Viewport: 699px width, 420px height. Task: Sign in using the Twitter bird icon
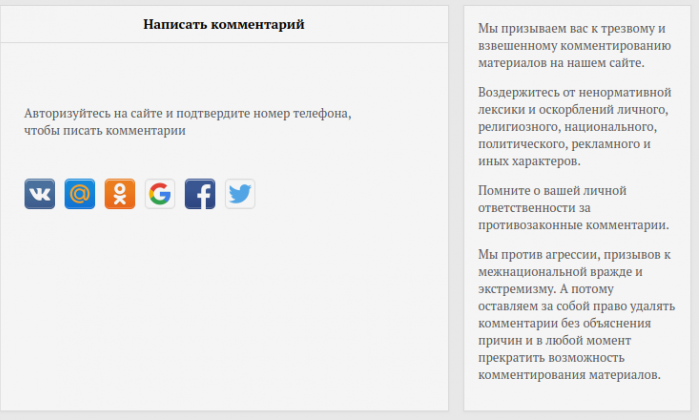pyautogui.click(x=240, y=194)
